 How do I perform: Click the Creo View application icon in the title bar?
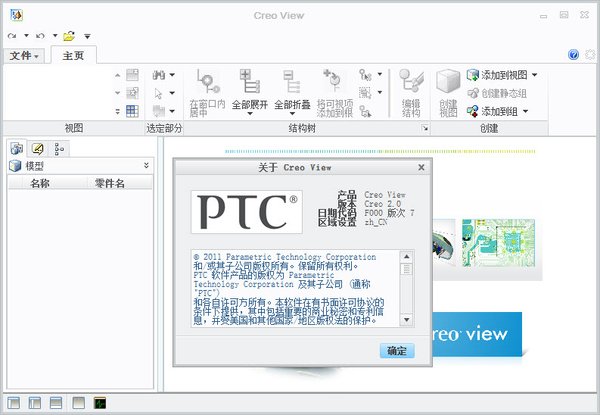(x=16, y=15)
